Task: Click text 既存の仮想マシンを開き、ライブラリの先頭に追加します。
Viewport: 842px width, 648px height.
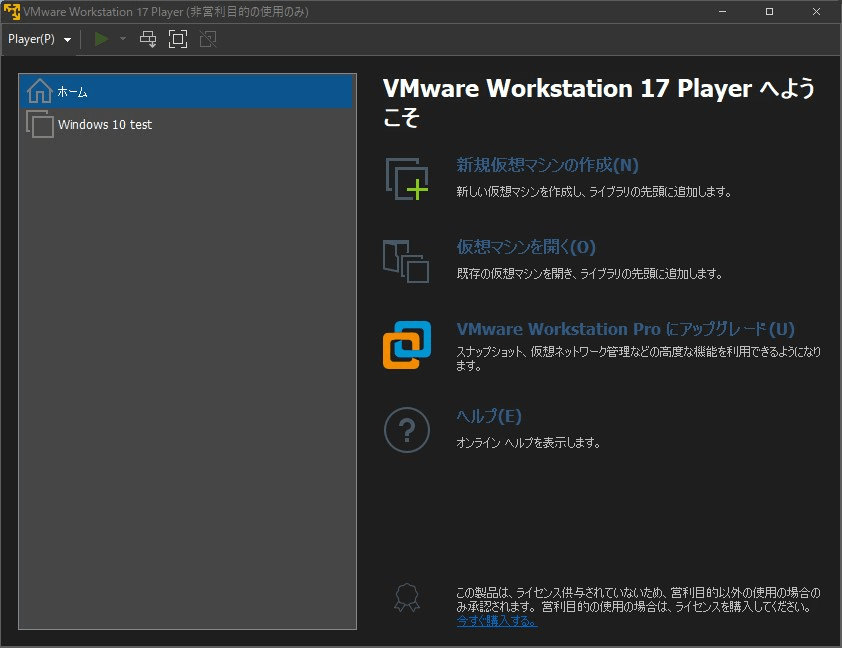Action: (589, 274)
